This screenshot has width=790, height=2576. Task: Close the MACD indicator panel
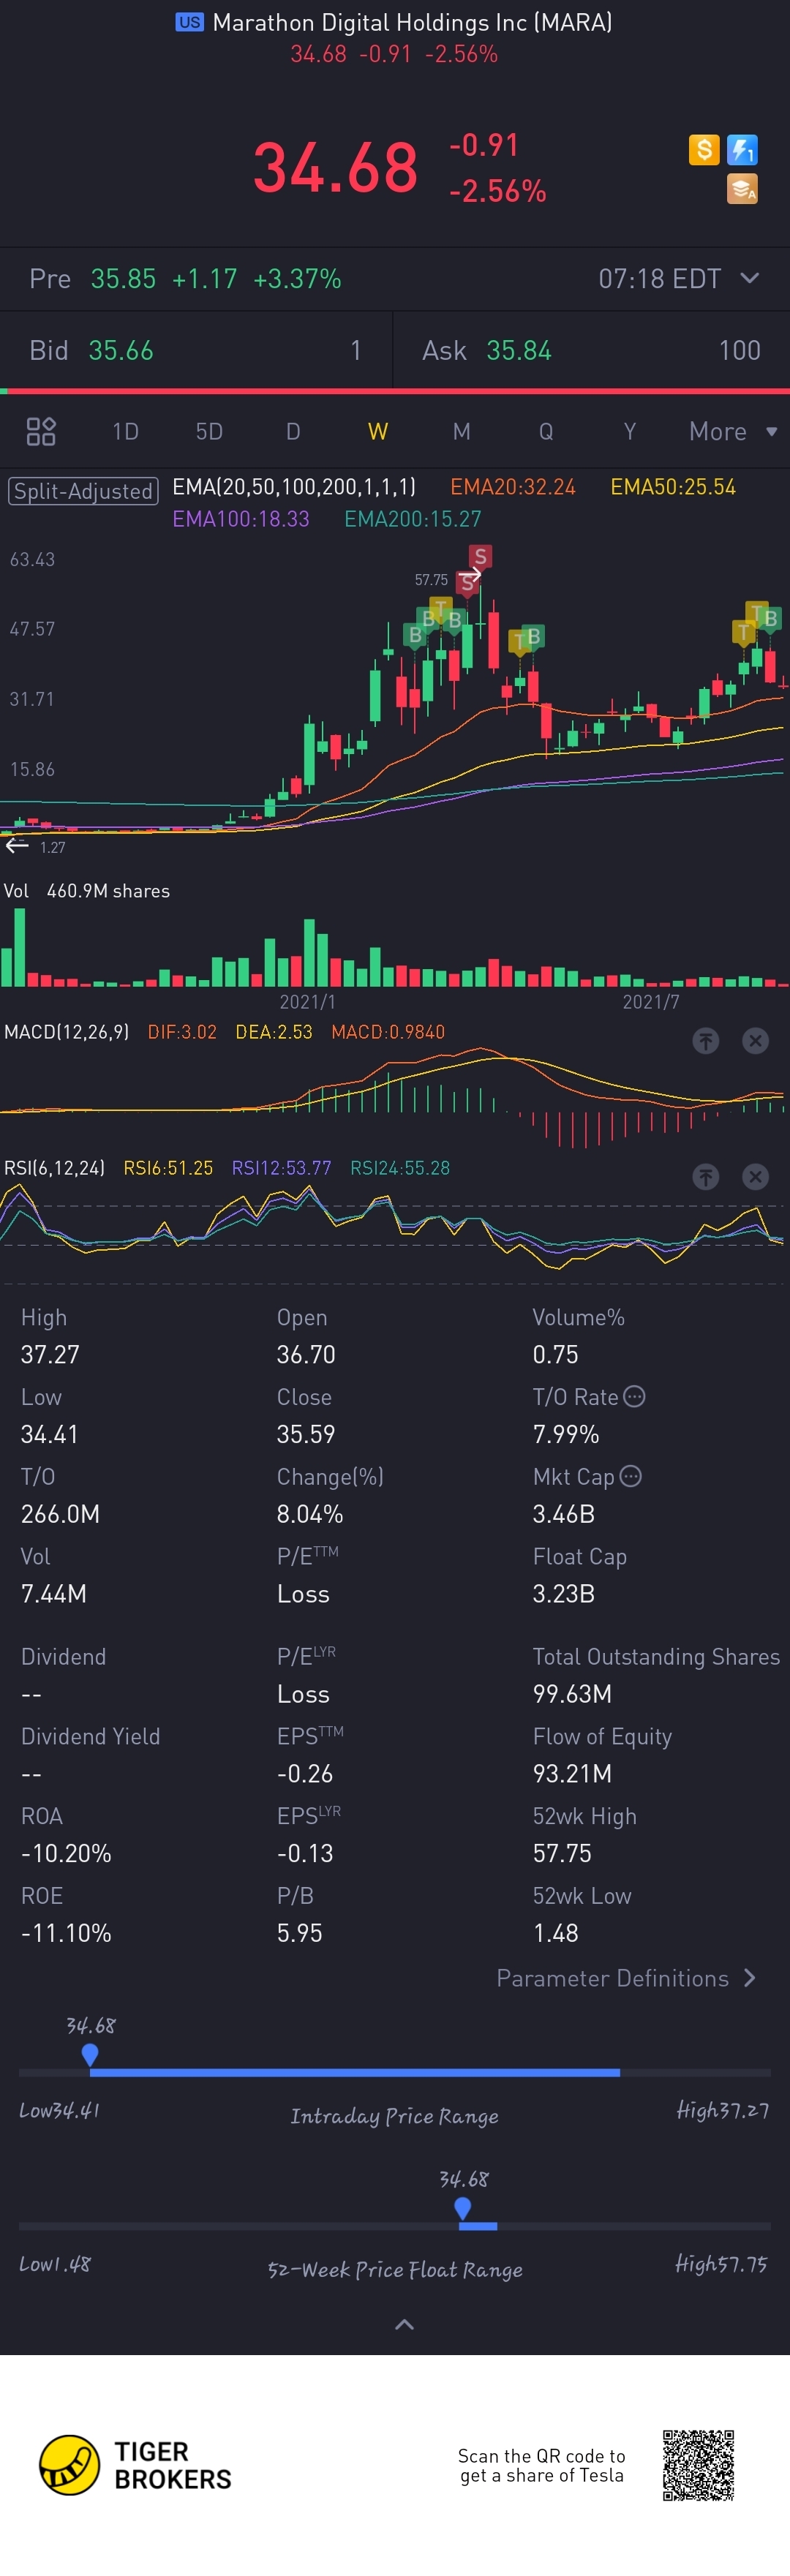pyautogui.click(x=756, y=1041)
